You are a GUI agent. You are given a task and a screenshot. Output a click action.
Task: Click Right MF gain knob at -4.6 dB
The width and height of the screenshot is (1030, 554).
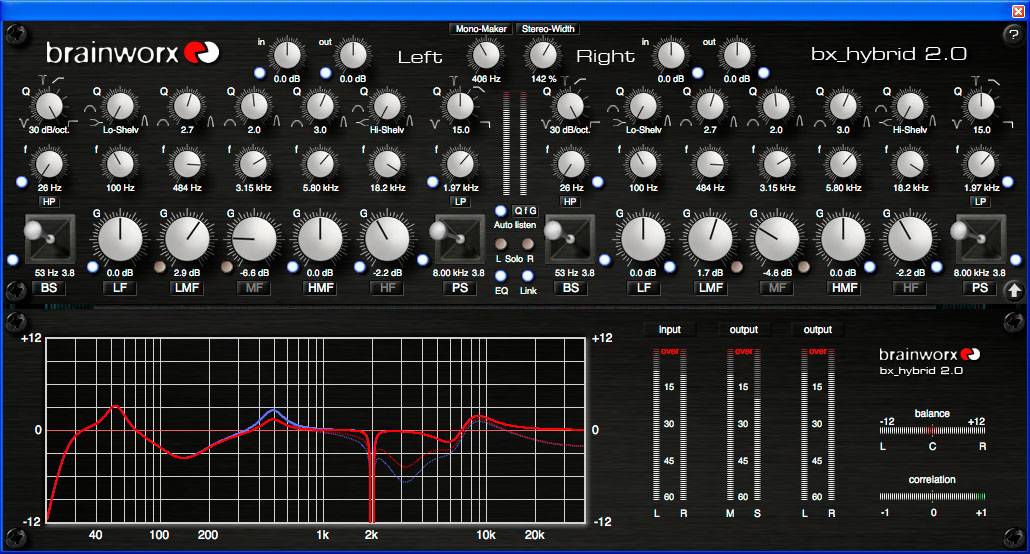pos(777,239)
